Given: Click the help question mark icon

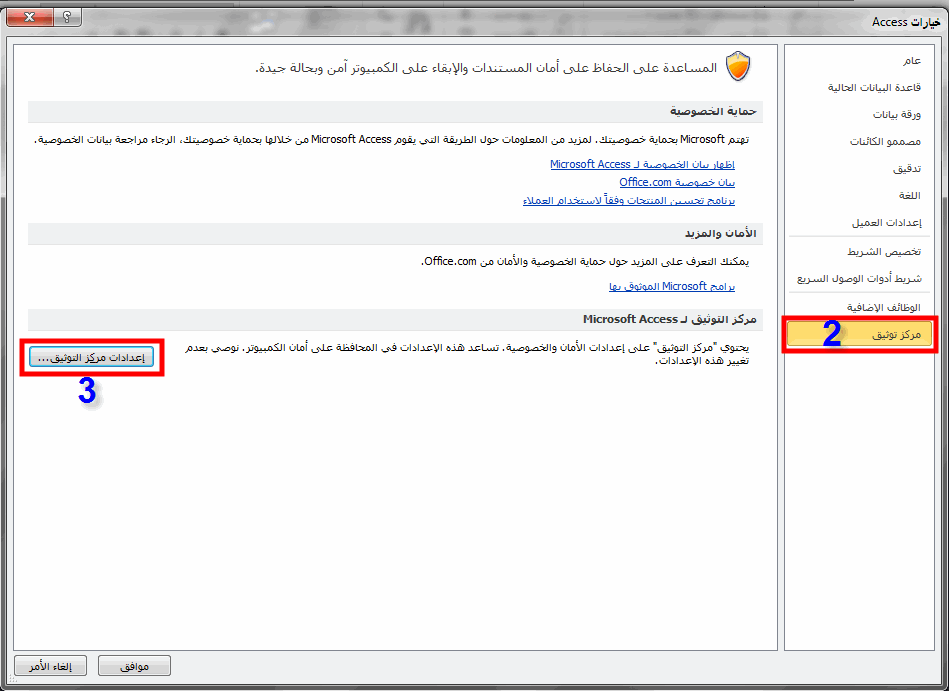Looking at the screenshot, I should 67,18.
